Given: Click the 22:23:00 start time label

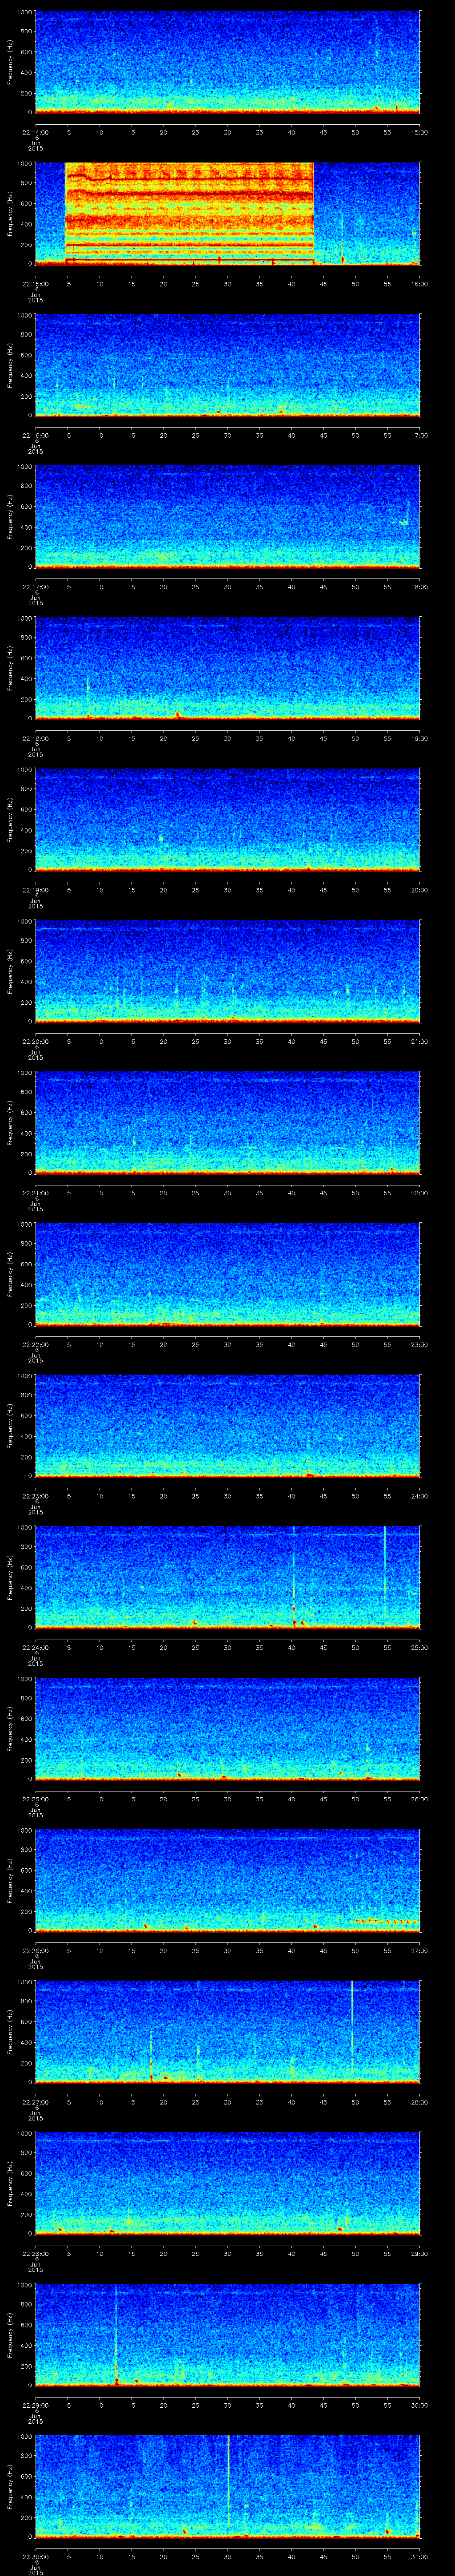Looking at the screenshot, I should (35, 1496).
